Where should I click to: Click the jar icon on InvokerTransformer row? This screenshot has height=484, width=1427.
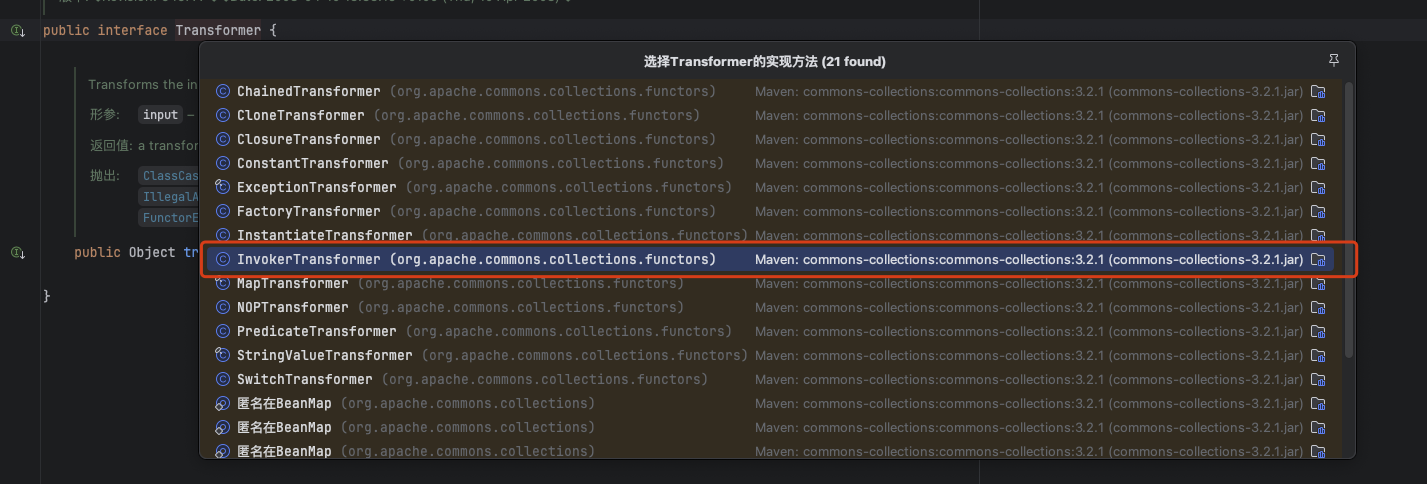[1318, 259]
